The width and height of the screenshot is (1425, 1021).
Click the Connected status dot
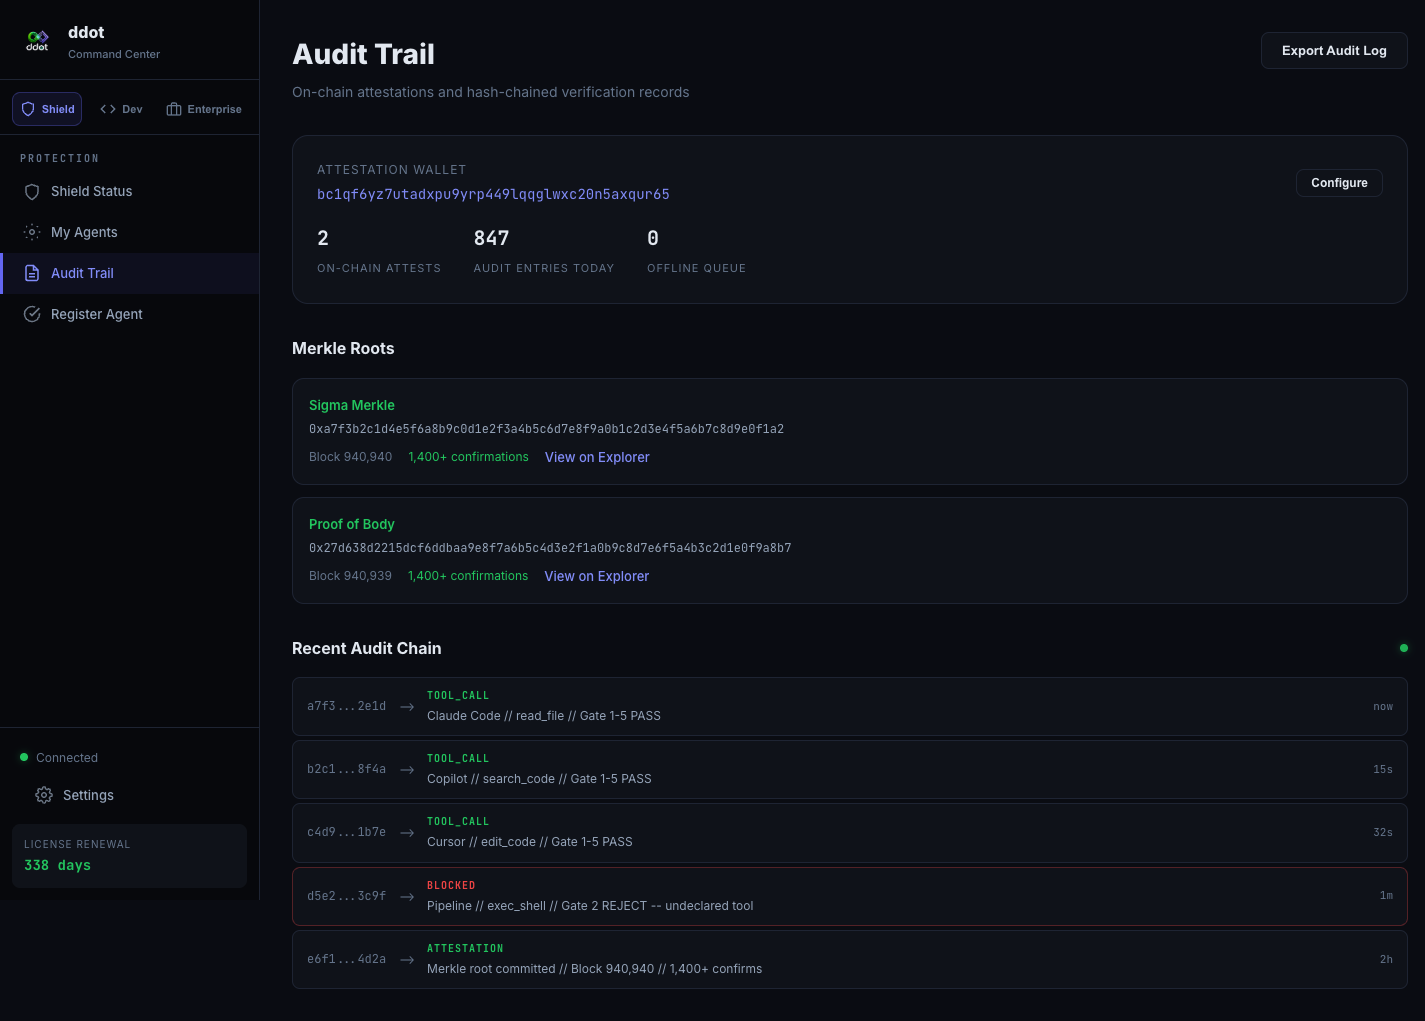(x=24, y=757)
